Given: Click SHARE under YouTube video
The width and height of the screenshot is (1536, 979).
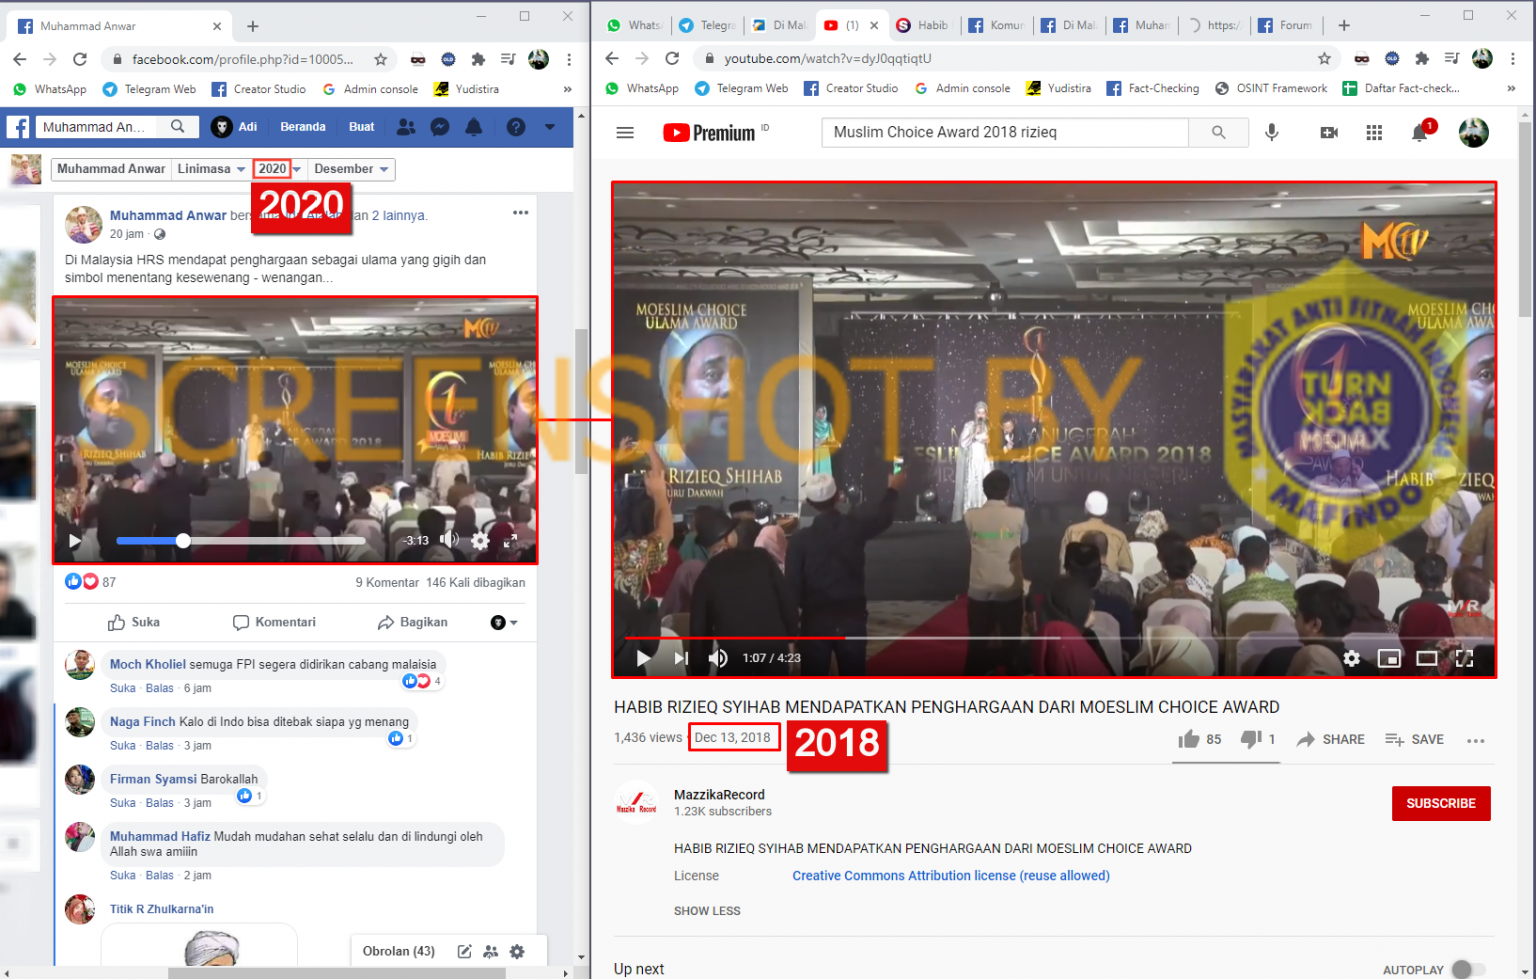Looking at the screenshot, I should [1330, 739].
